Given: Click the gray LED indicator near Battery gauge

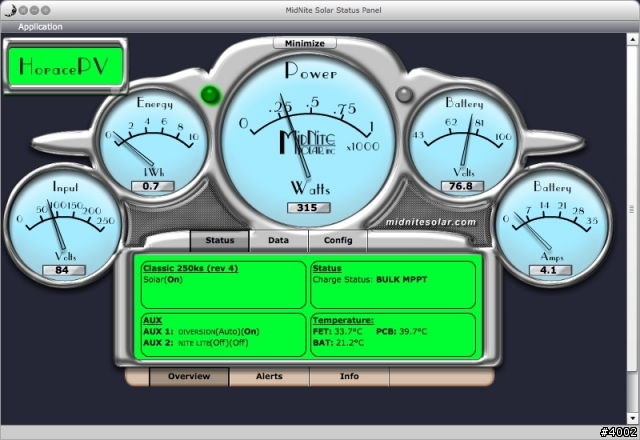Looking at the screenshot, I should 404,94.
